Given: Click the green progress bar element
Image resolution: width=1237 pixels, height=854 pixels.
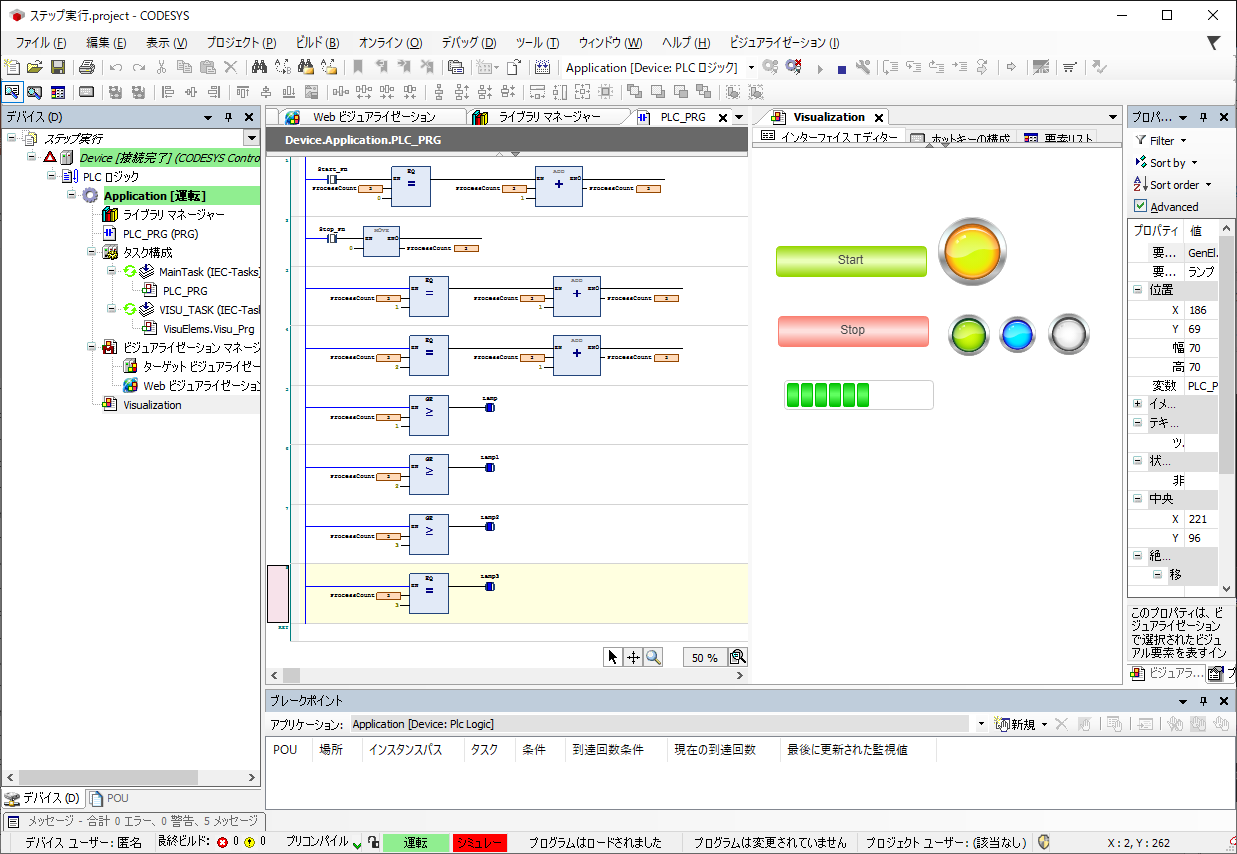Looking at the screenshot, I should pyautogui.click(x=858, y=394).
